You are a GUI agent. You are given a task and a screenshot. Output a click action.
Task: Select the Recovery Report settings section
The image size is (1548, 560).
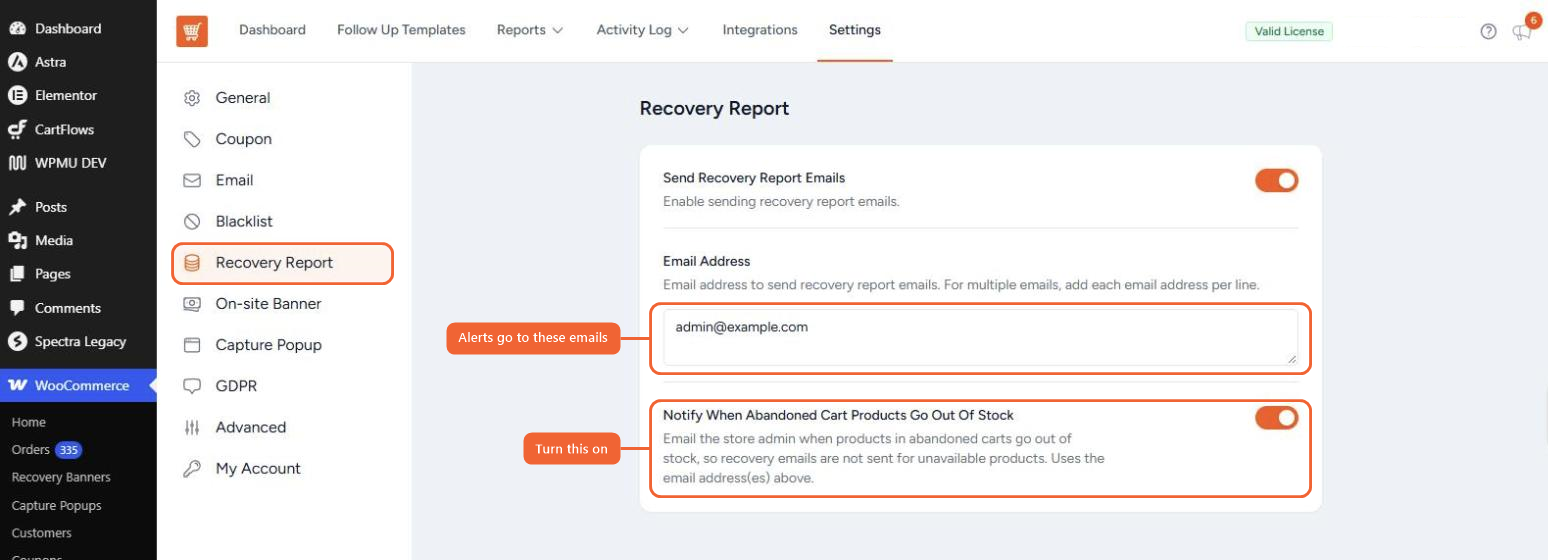(282, 263)
